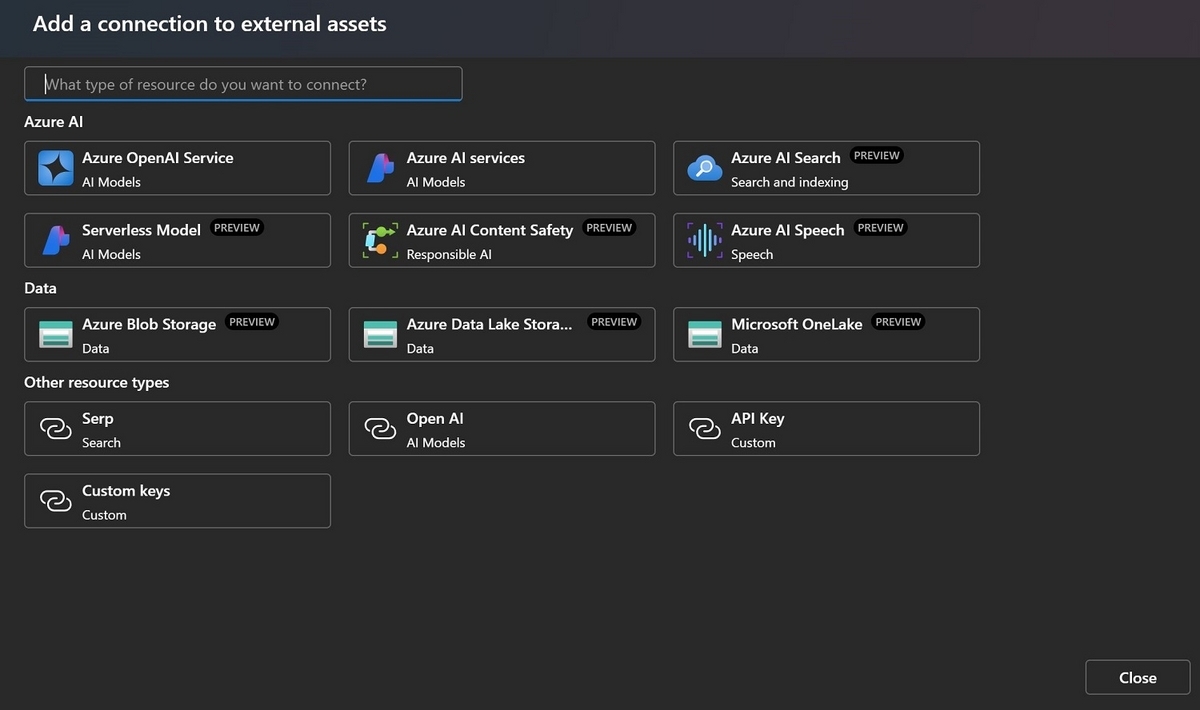Click the 'Custom' subtitle under API Key
Screen dimensions: 1200x710
[753, 442]
